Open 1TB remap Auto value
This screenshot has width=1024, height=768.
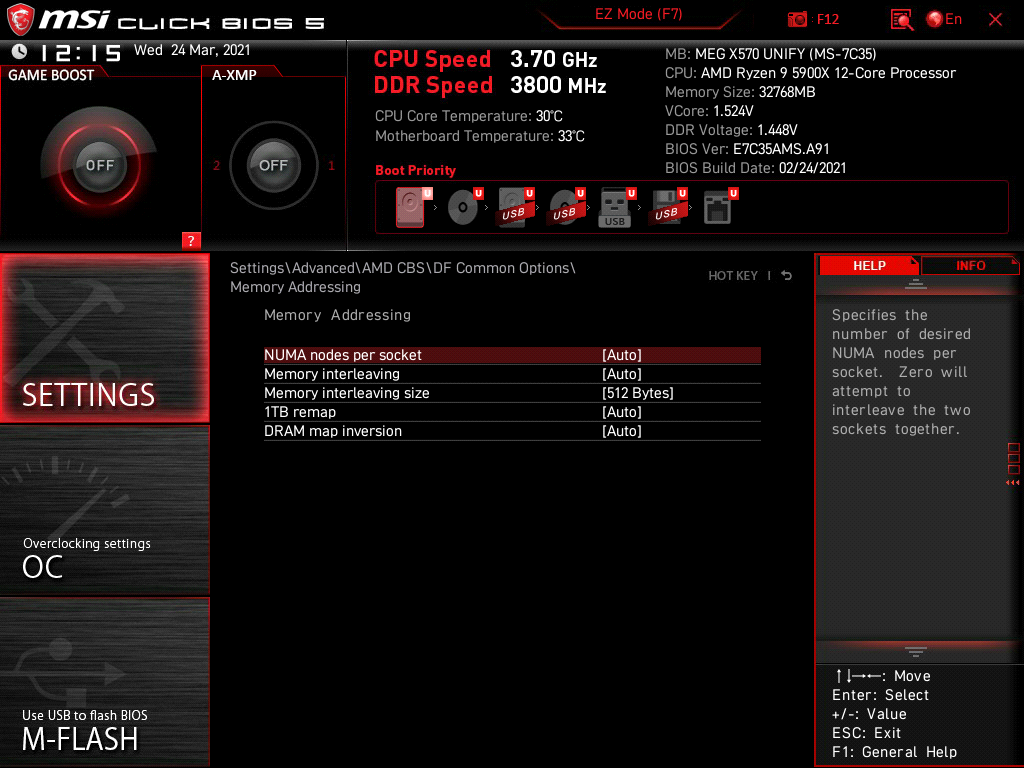click(x=622, y=412)
